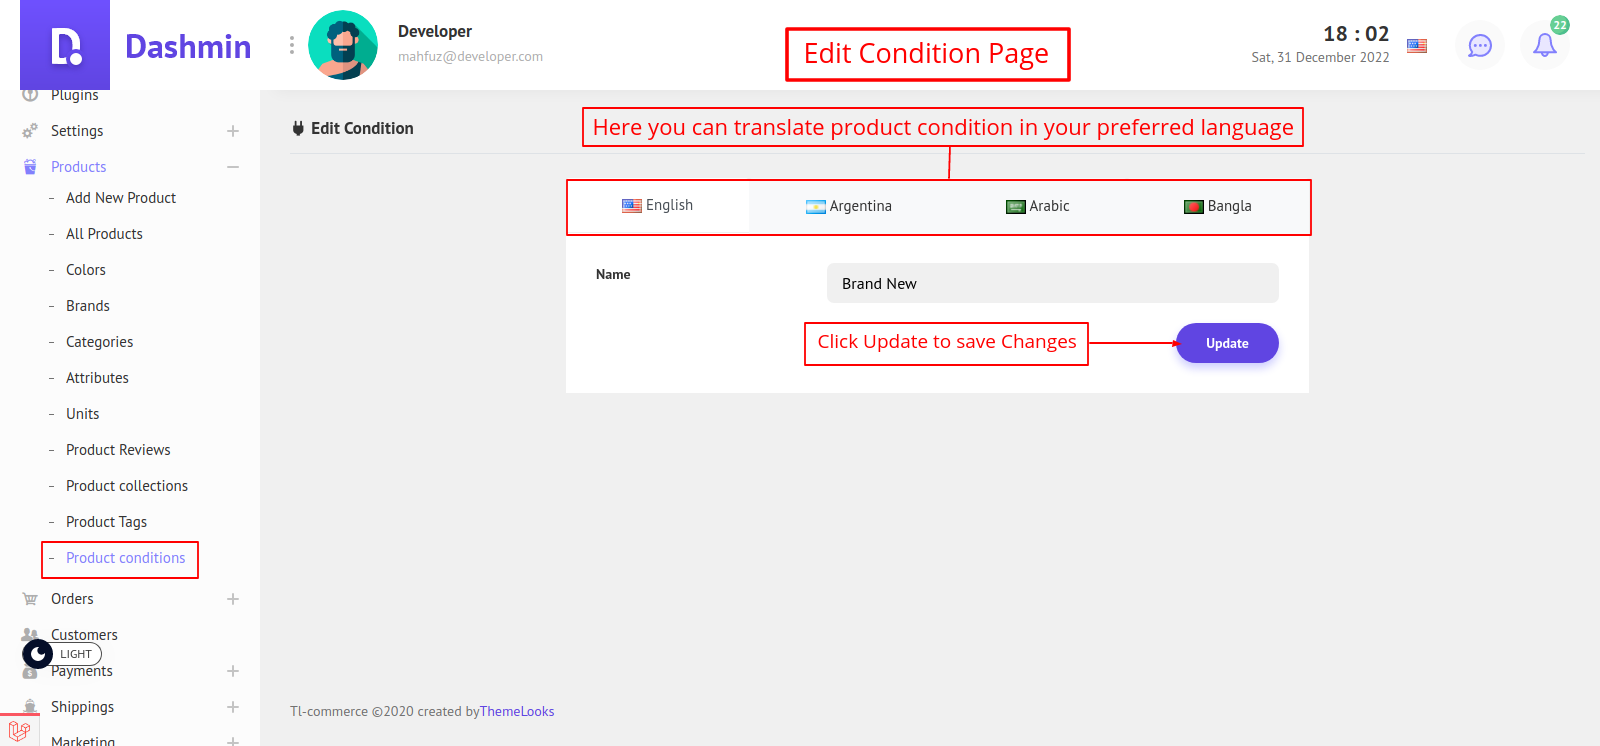Click the developer profile avatar
The height and width of the screenshot is (746, 1600).
(x=343, y=45)
